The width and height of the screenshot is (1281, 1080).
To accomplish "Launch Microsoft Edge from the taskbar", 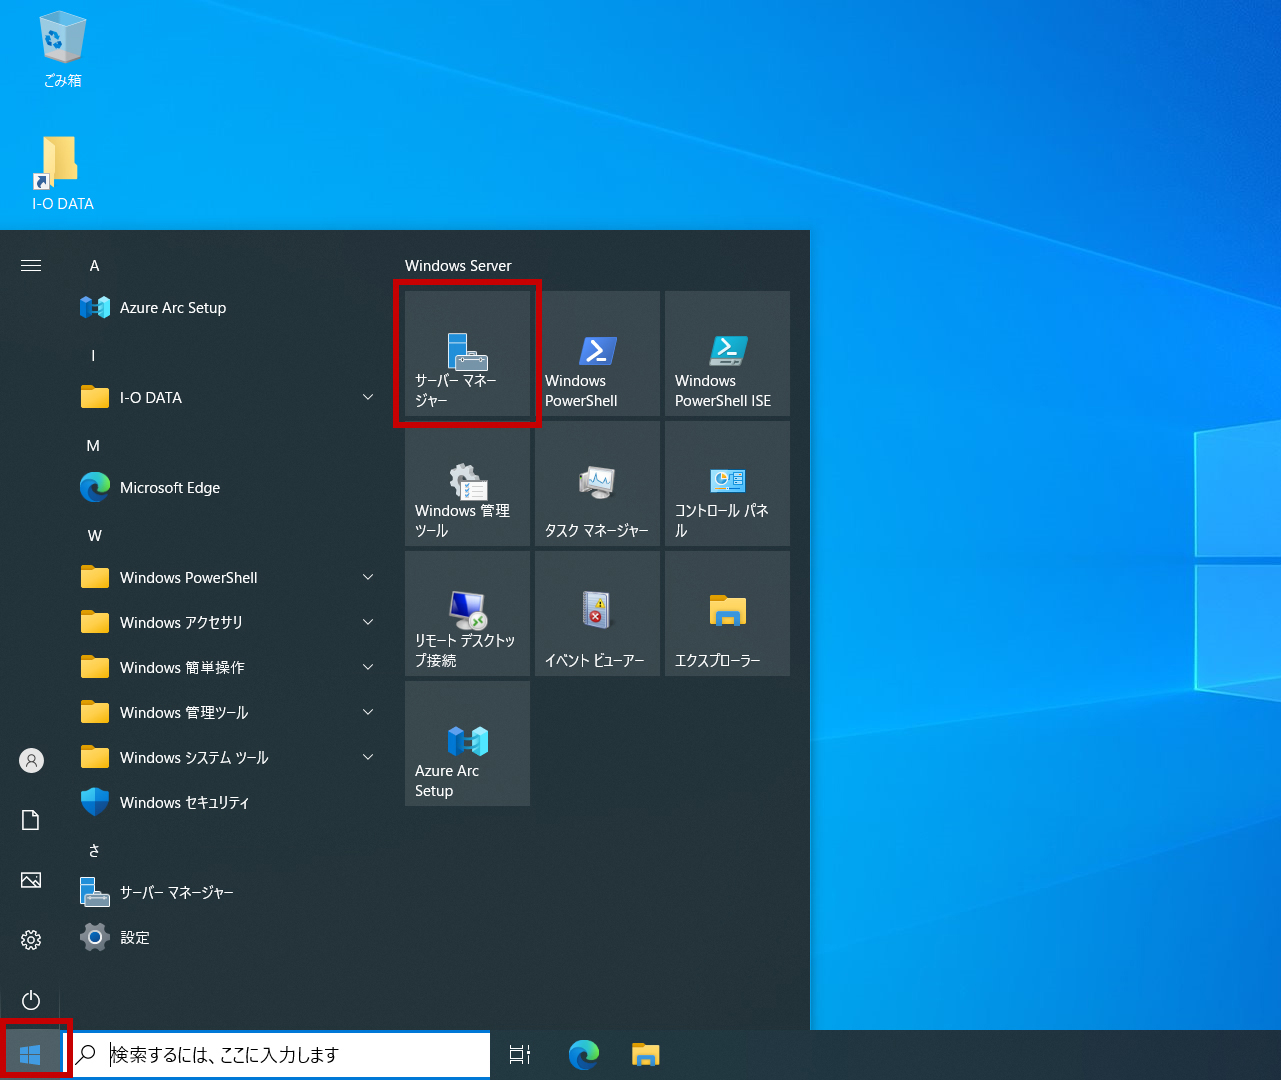I will [584, 1055].
